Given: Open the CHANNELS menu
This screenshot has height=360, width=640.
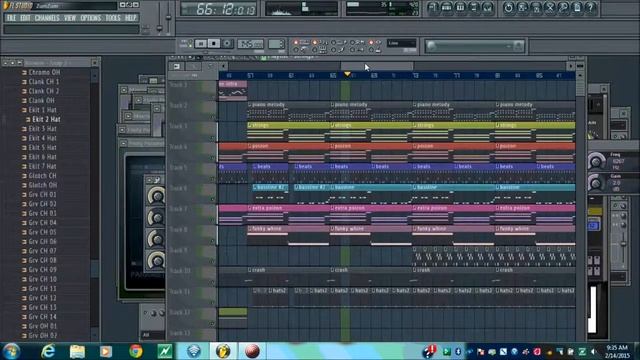Looking at the screenshot, I should tap(47, 18).
